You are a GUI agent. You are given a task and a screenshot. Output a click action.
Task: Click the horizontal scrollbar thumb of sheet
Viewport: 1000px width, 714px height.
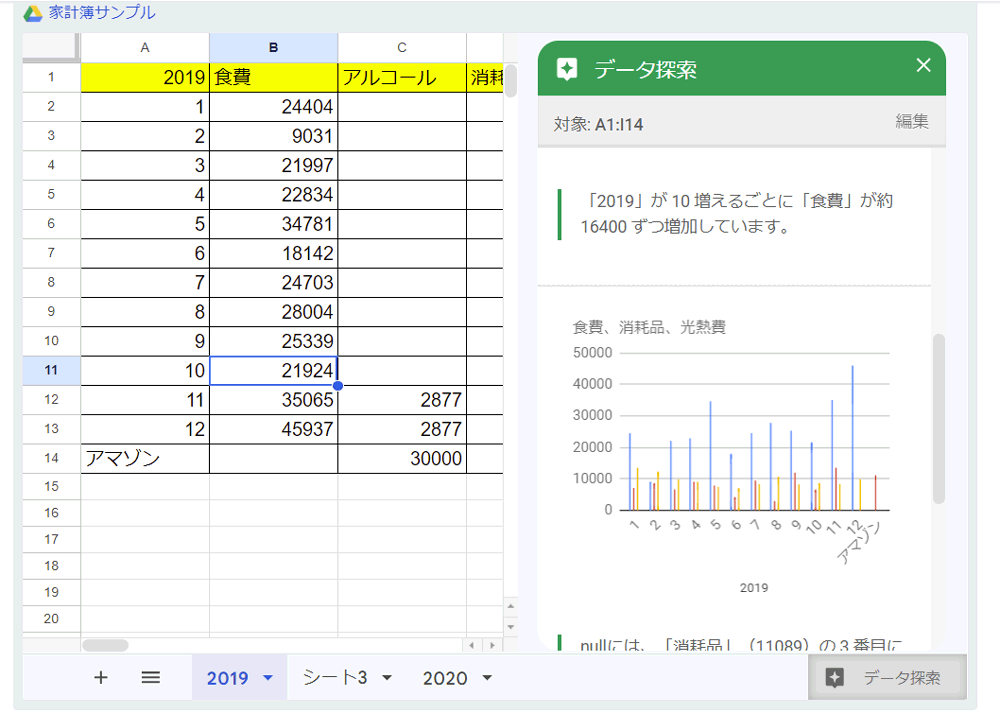coord(105,645)
